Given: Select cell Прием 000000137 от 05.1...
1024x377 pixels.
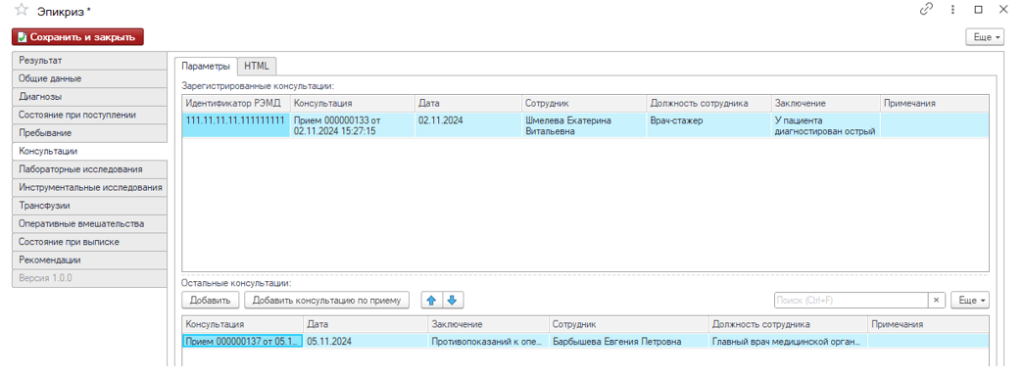Looking at the screenshot, I should tap(242, 341).
